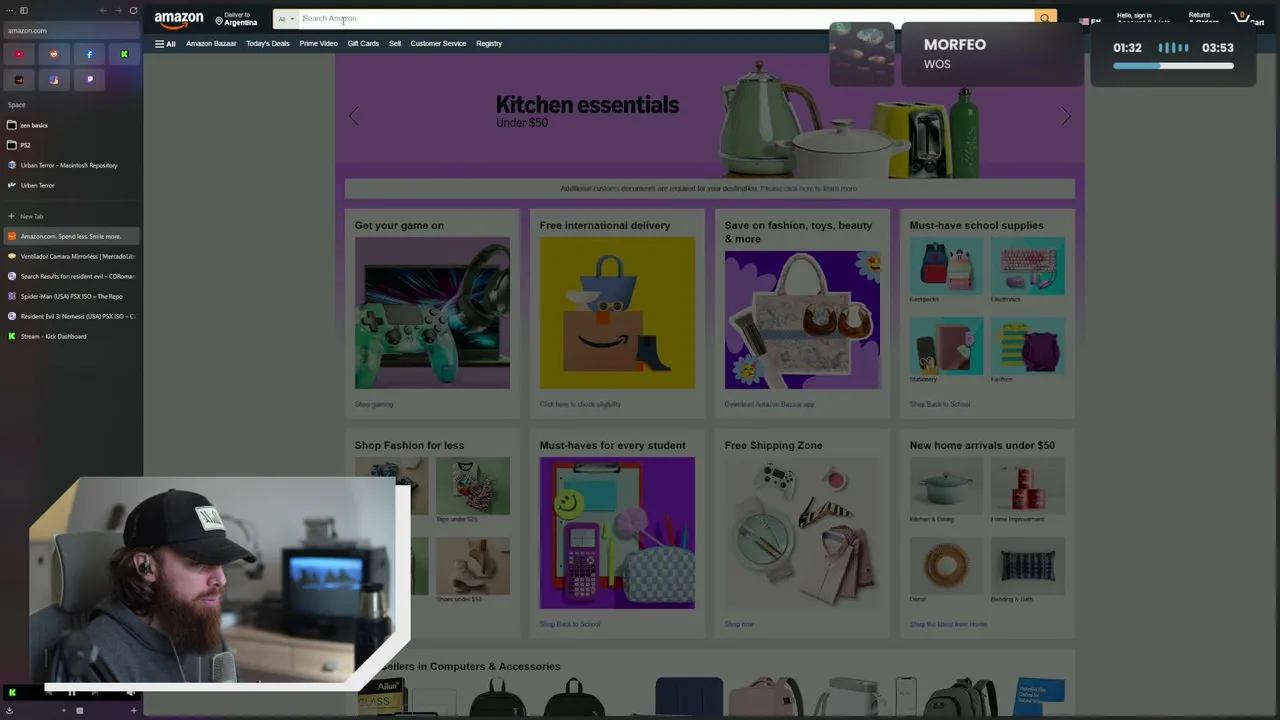Open the Reddit pinned tab
This screenshot has width=1280, height=720.
54,54
